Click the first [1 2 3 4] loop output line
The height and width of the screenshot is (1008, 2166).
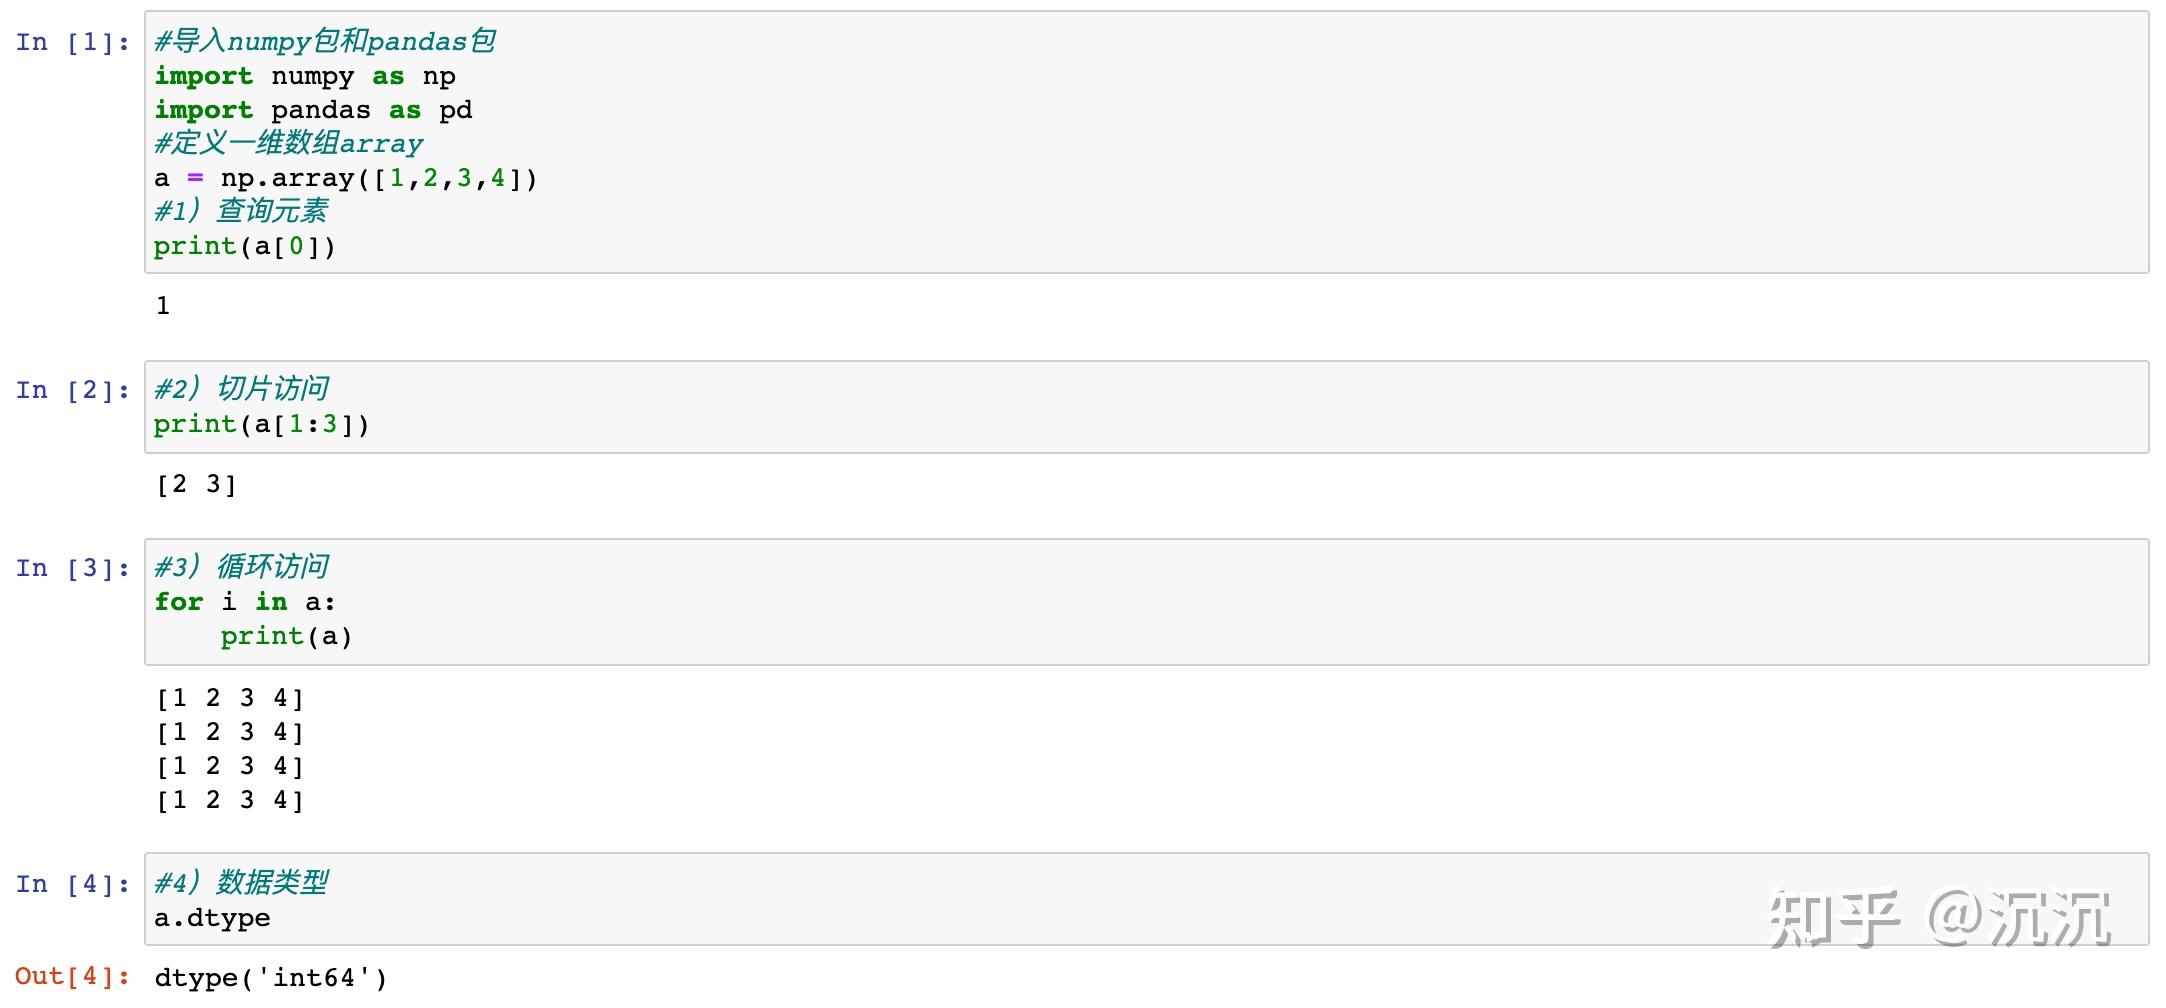coord(230,698)
